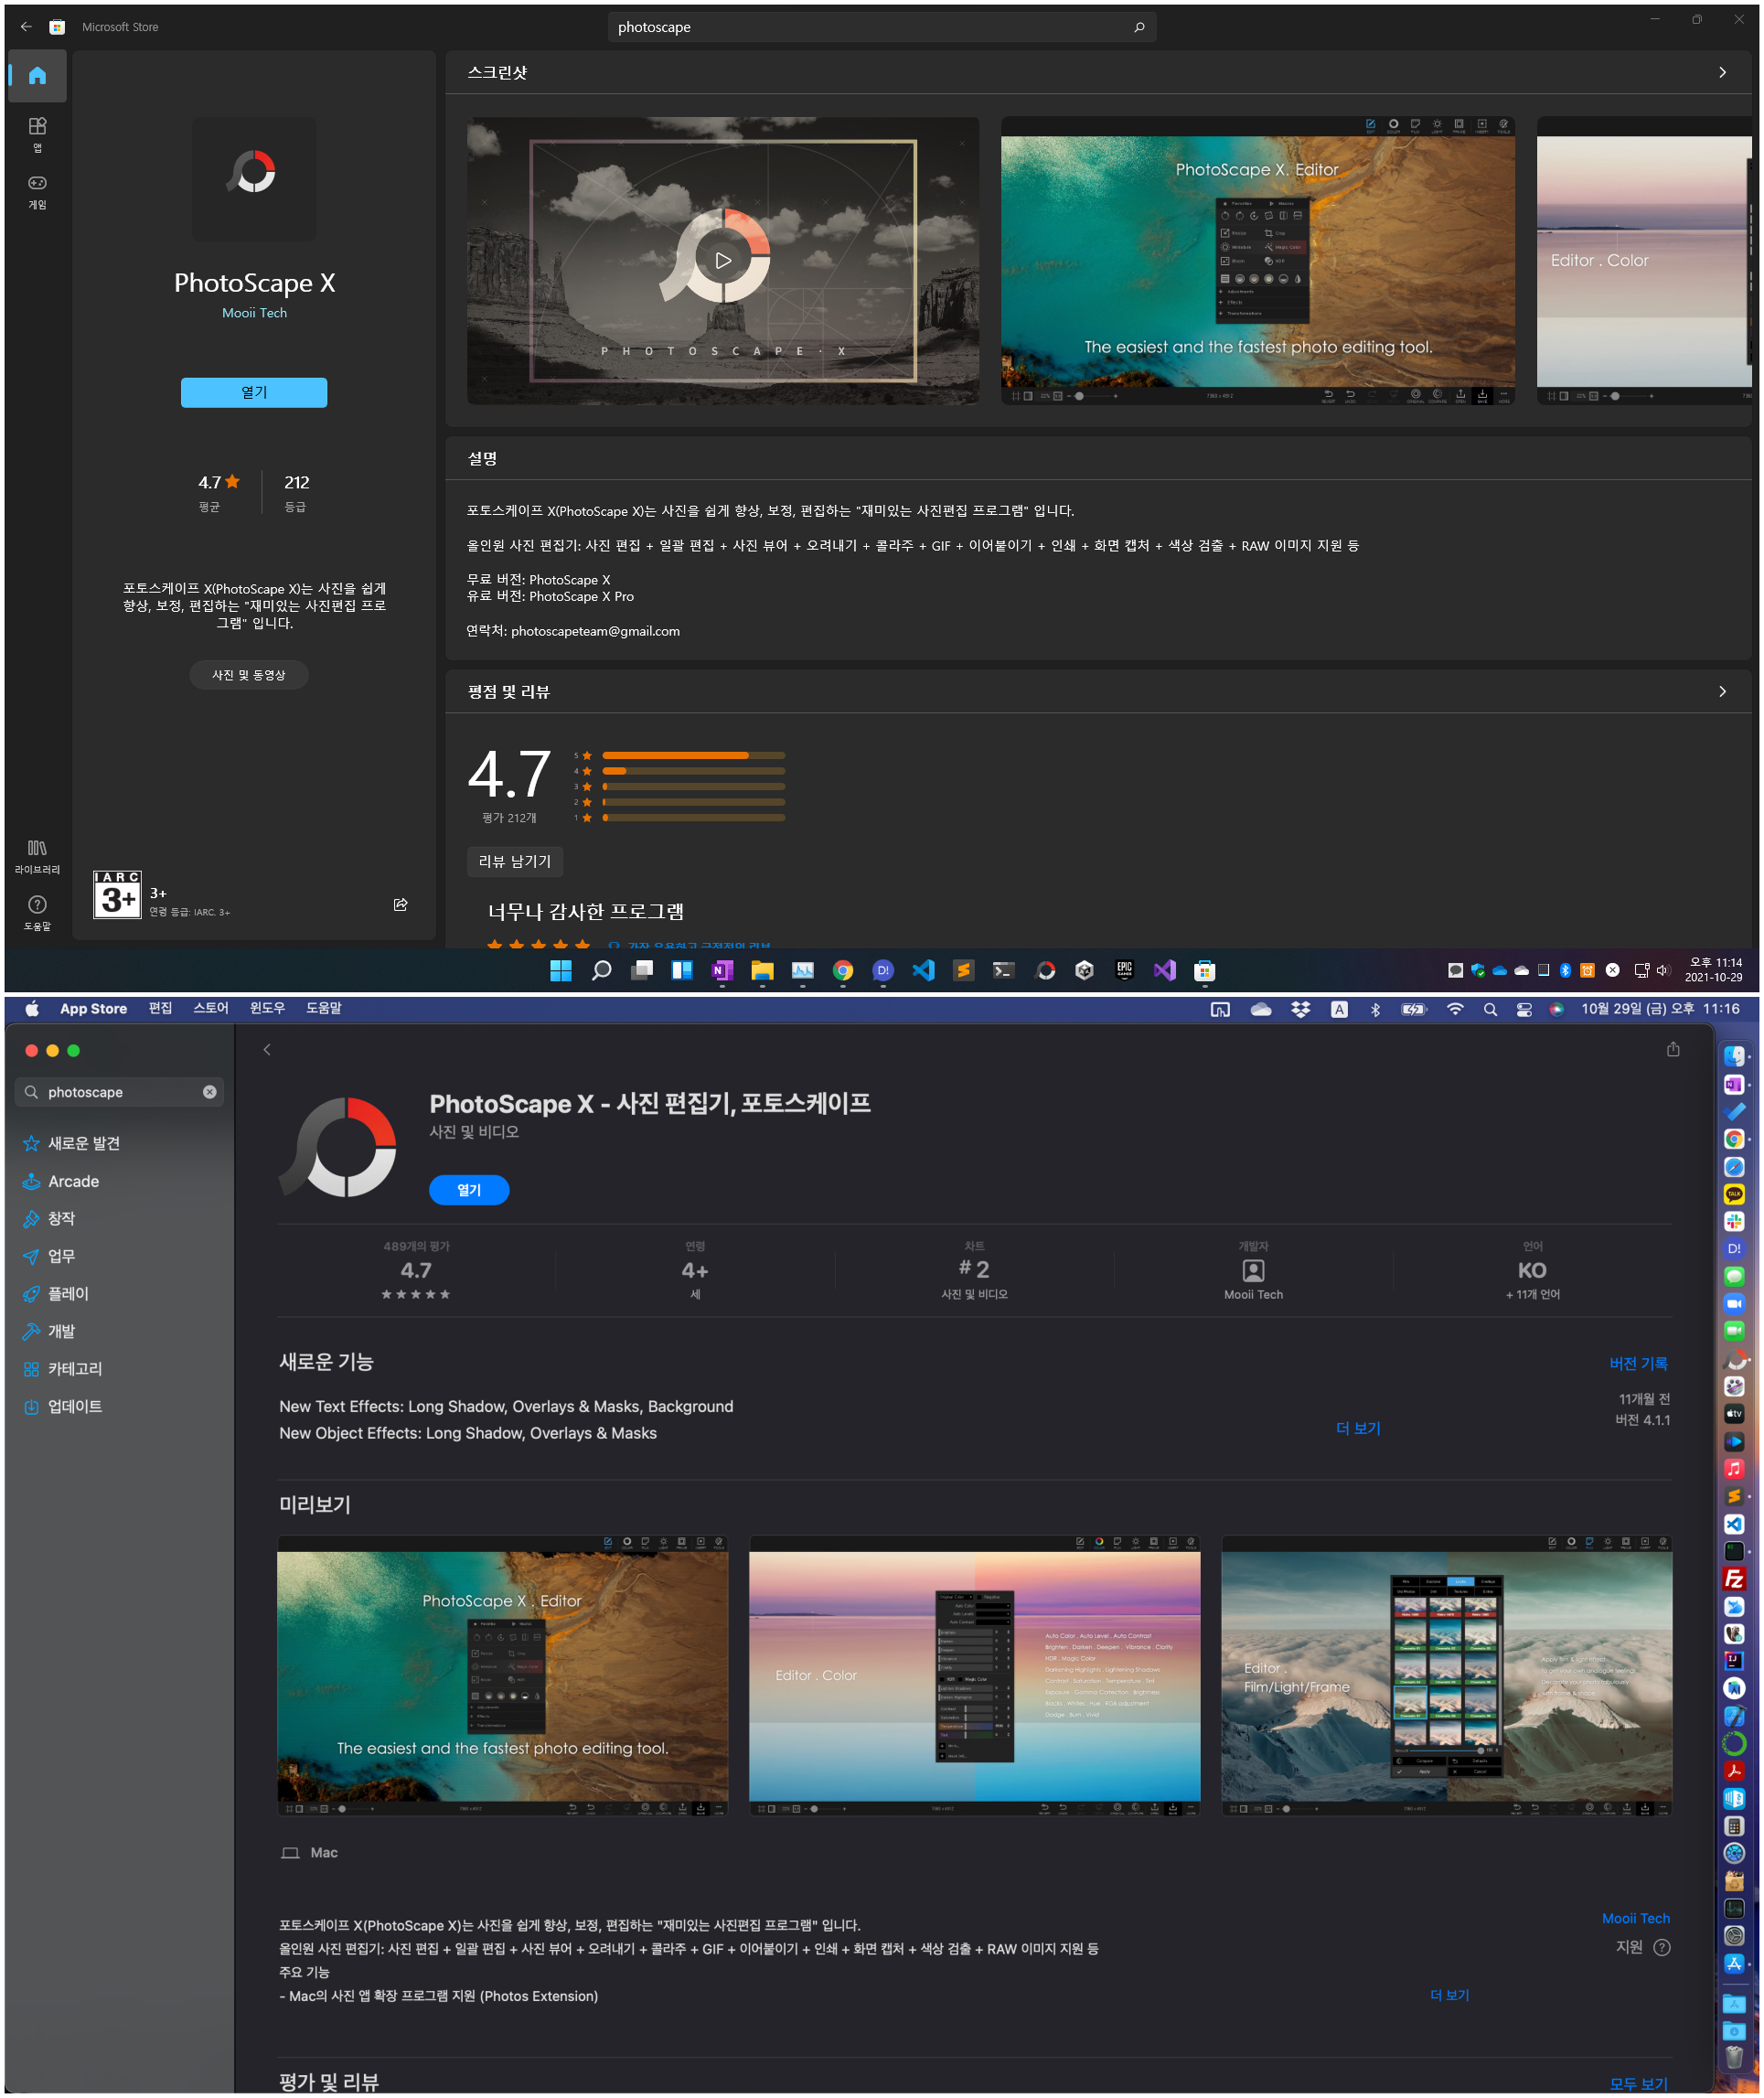Open the Apps section in Microsoft Store sidebar
The image size is (1764, 2098).
[37, 132]
